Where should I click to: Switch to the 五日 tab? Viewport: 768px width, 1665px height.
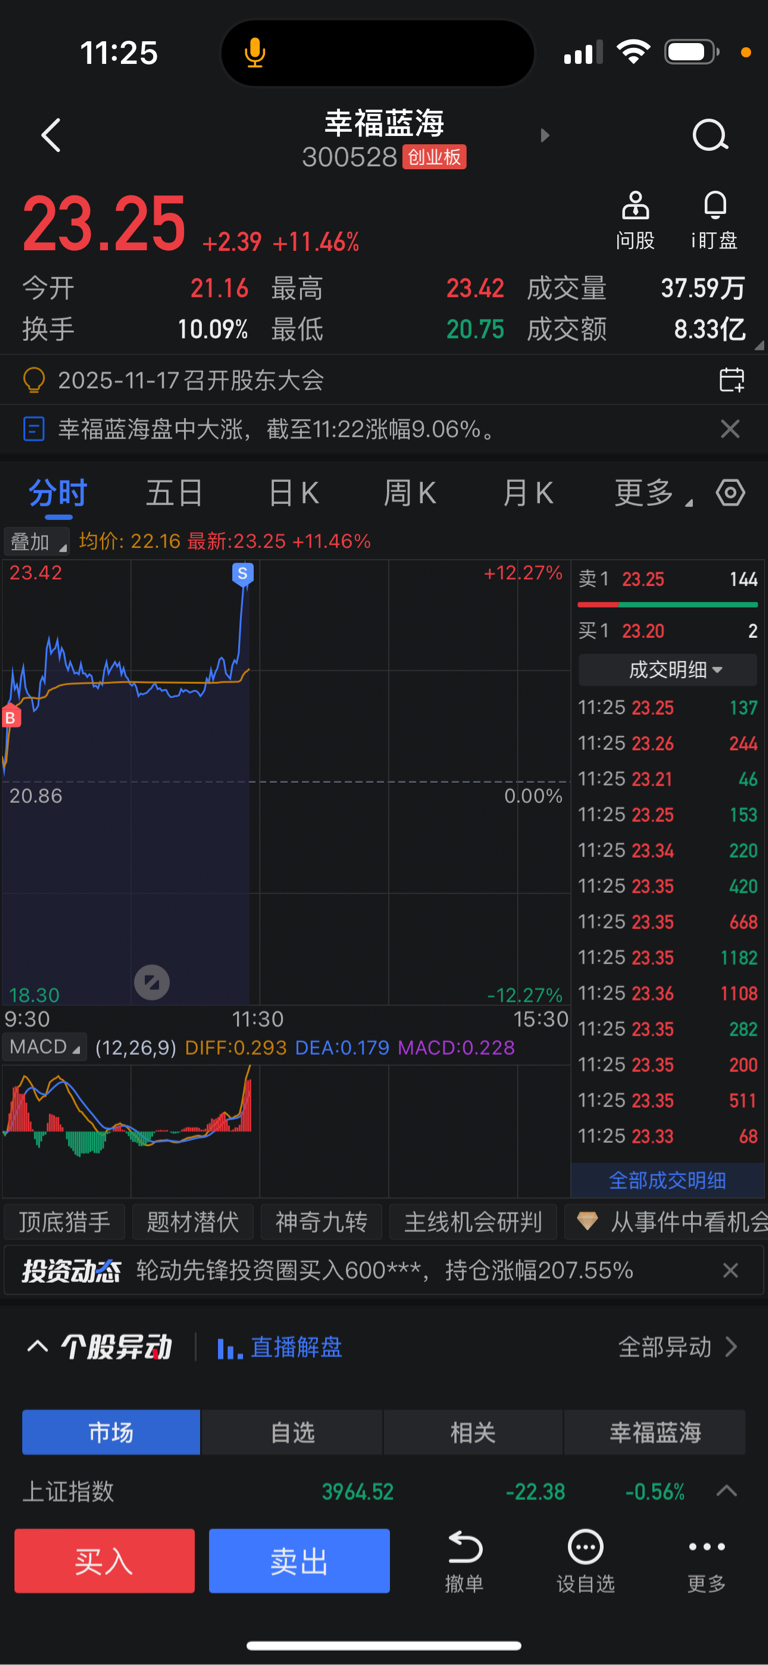[x=175, y=493]
